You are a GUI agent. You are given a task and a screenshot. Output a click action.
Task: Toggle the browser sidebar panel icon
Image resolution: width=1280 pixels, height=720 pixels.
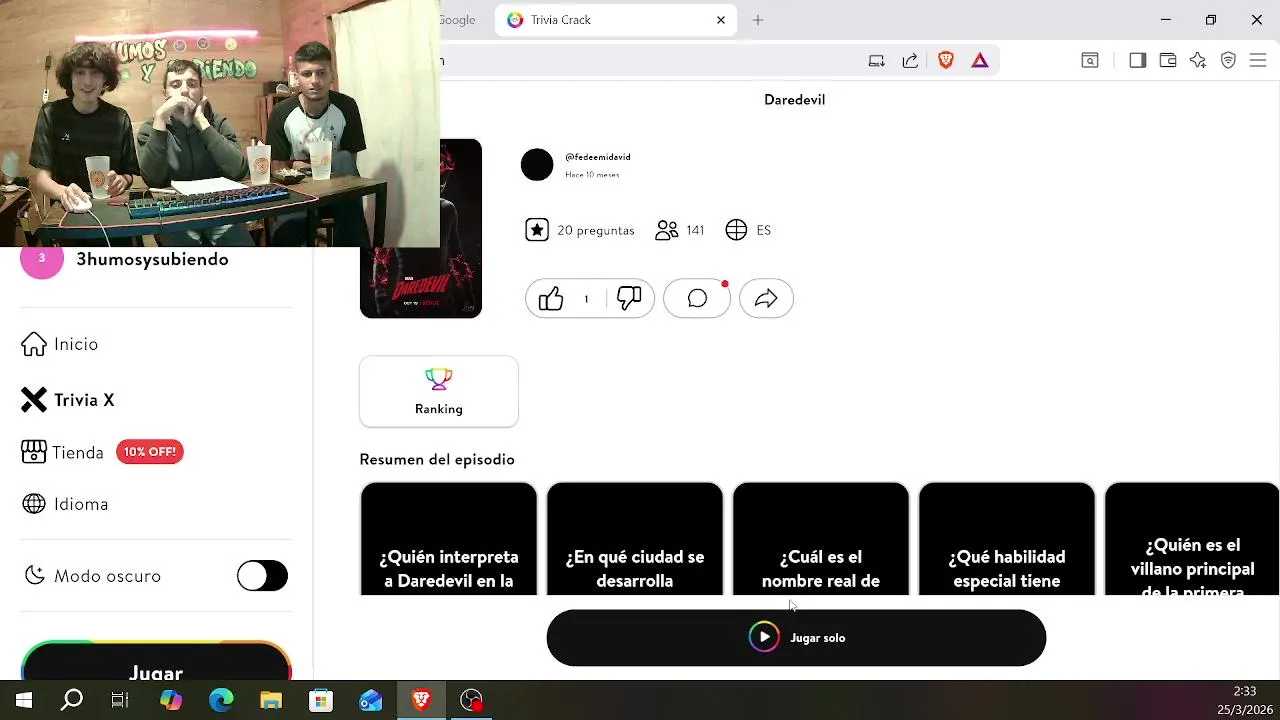(1137, 61)
